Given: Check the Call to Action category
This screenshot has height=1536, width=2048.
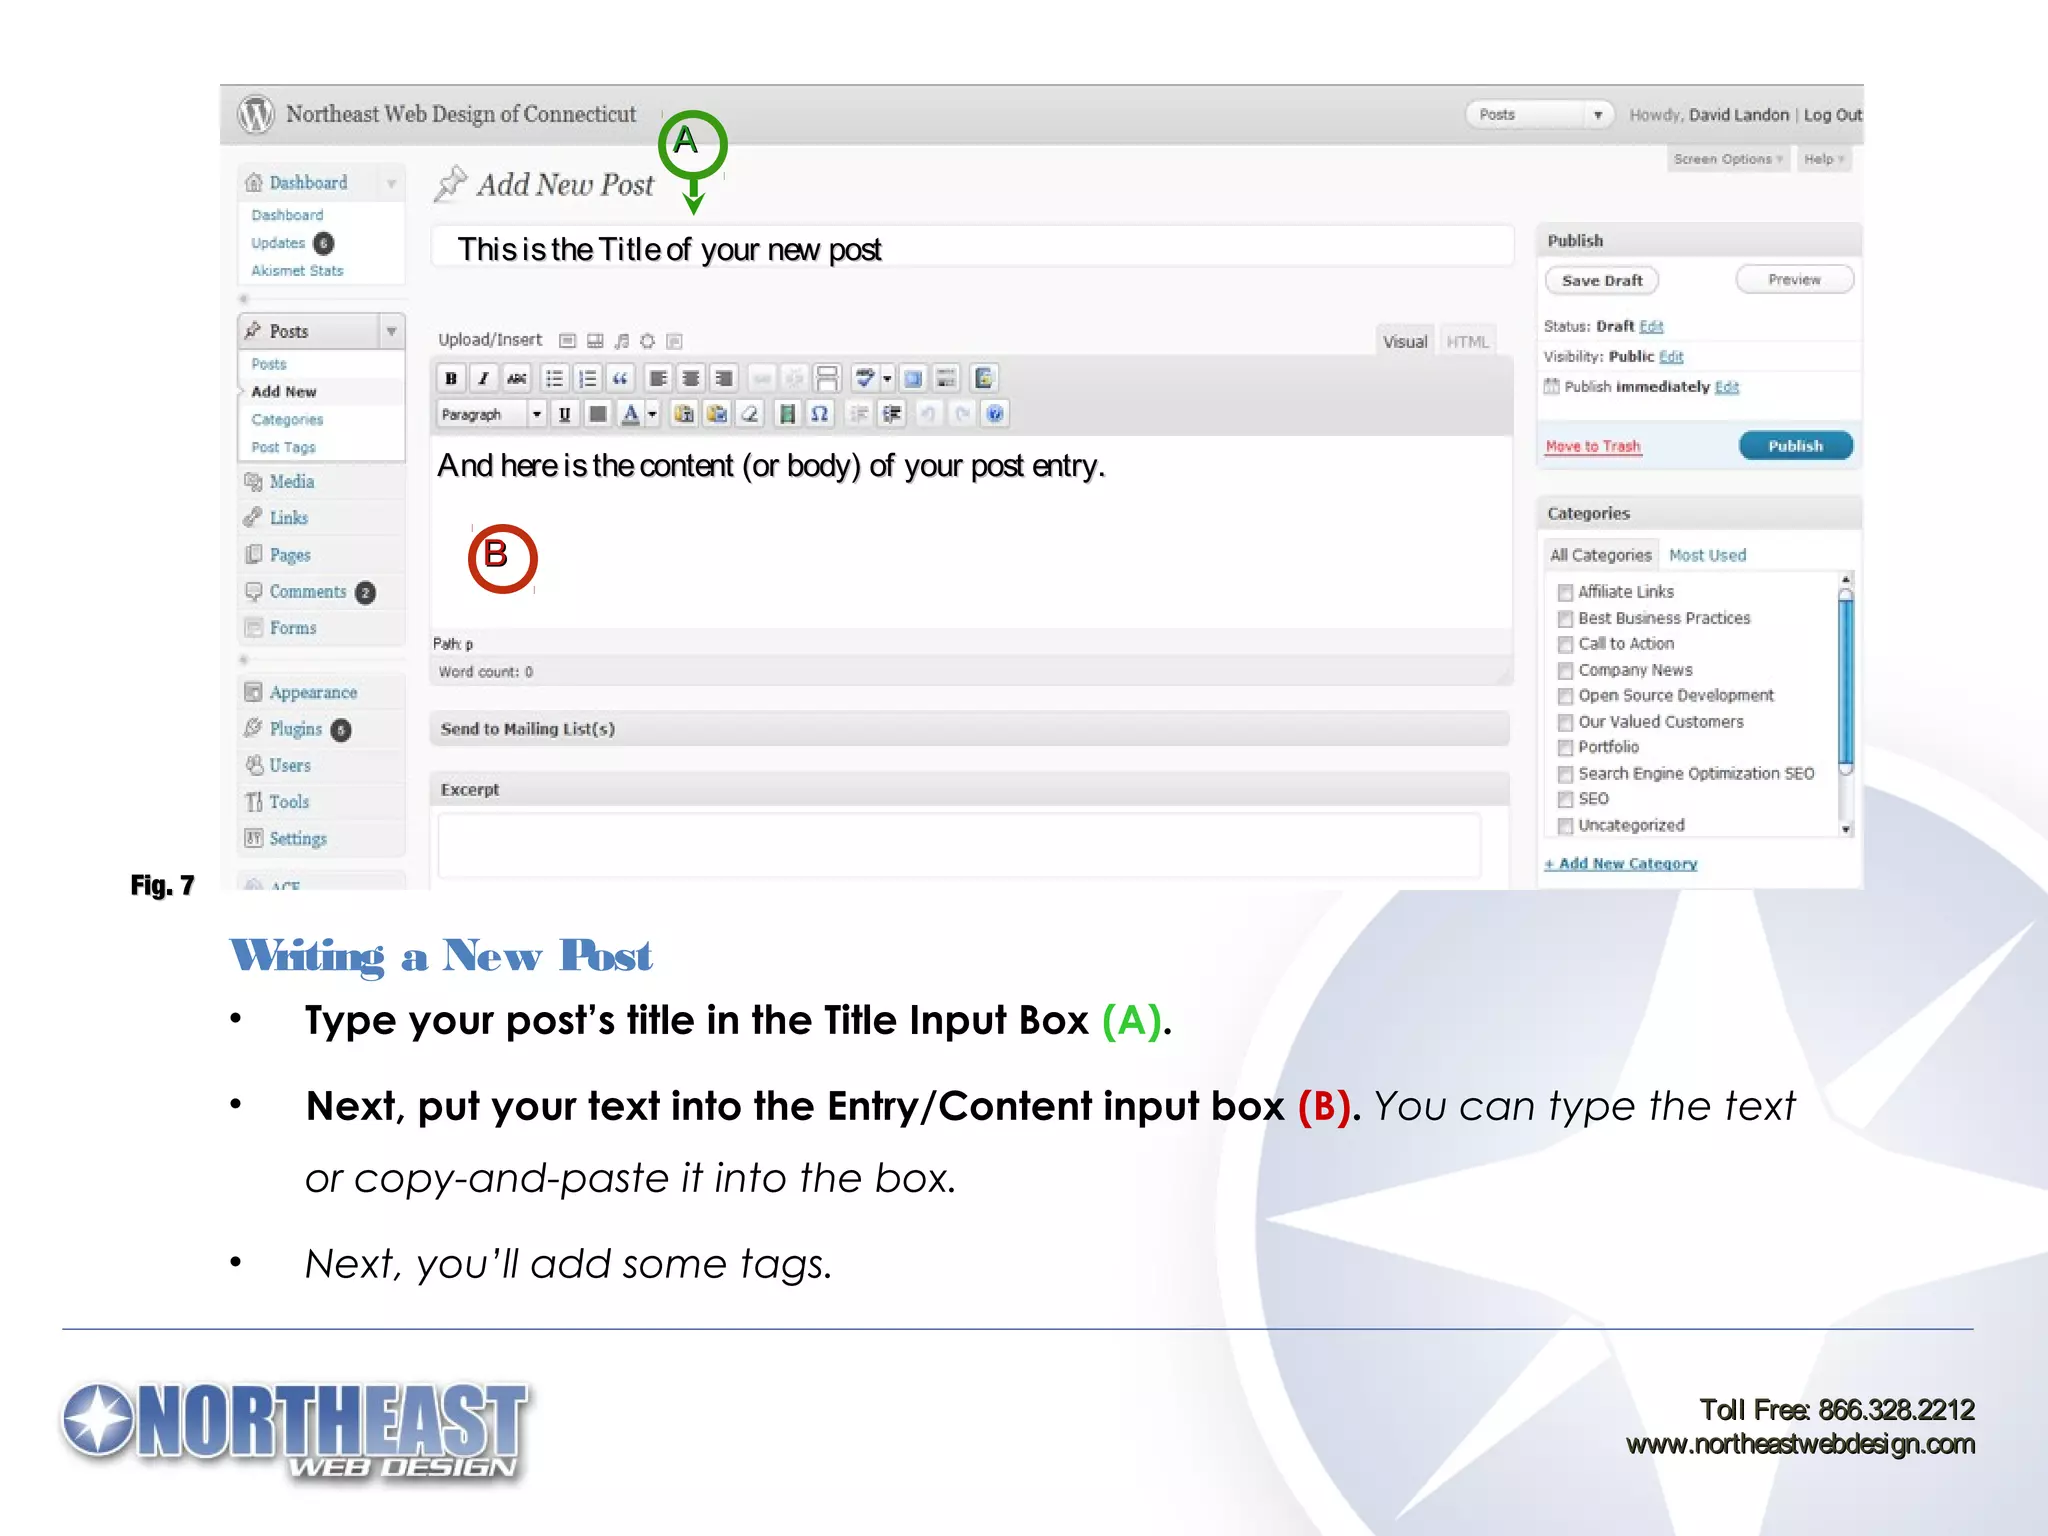Looking at the screenshot, I should point(1566,645).
